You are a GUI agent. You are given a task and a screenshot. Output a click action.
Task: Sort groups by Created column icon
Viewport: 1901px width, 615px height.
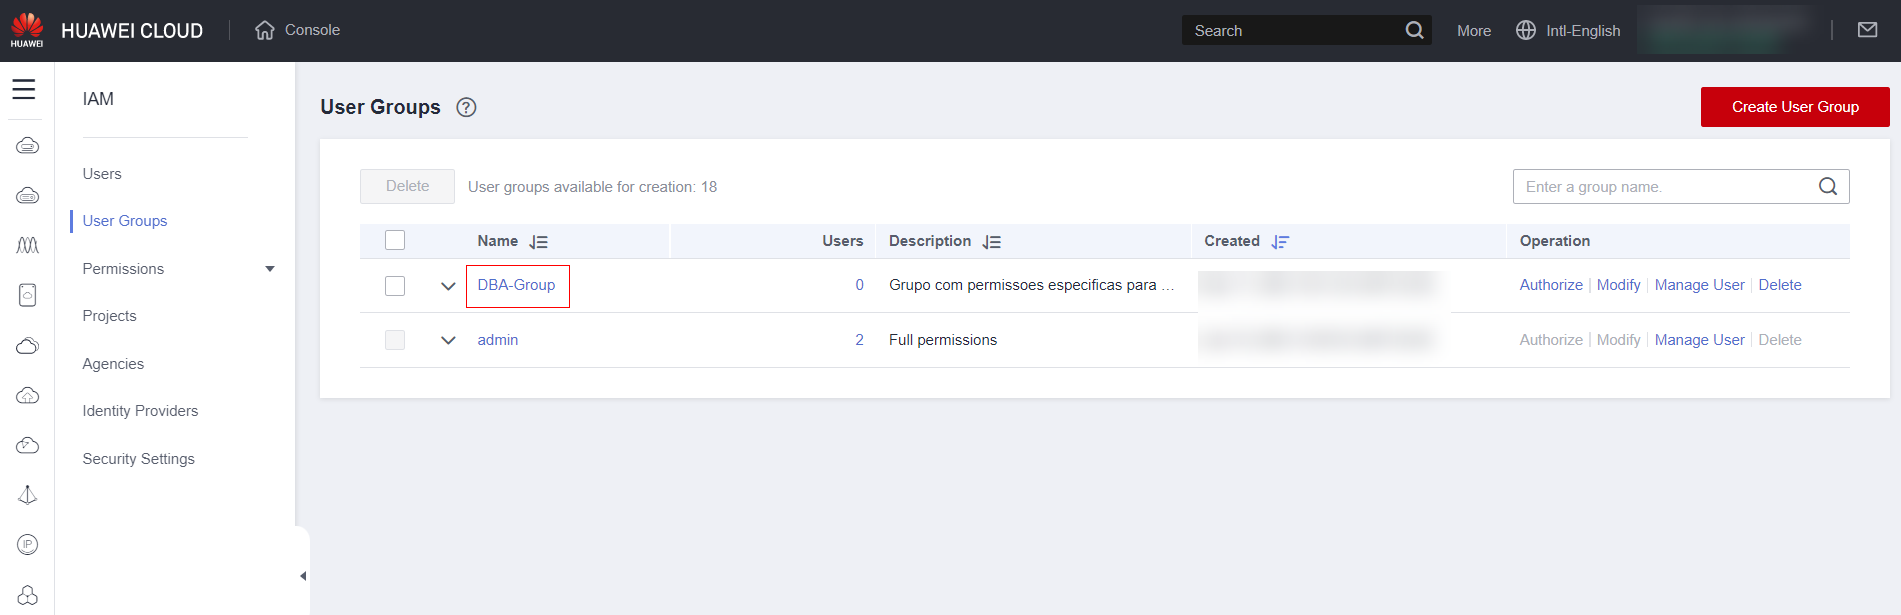(1280, 242)
